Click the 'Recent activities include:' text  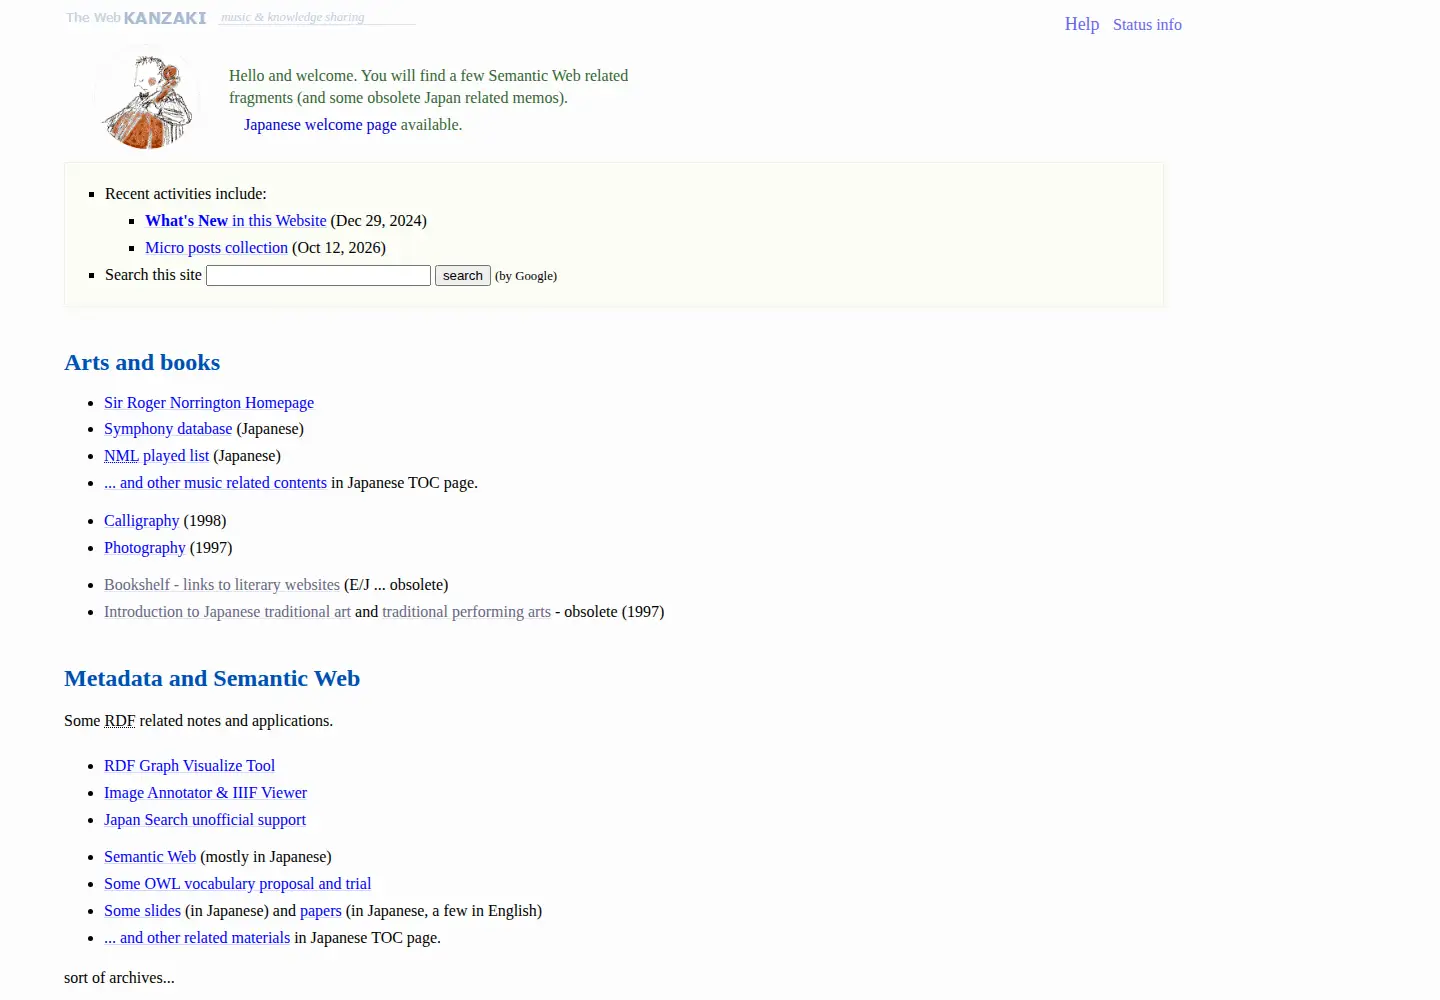186,194
